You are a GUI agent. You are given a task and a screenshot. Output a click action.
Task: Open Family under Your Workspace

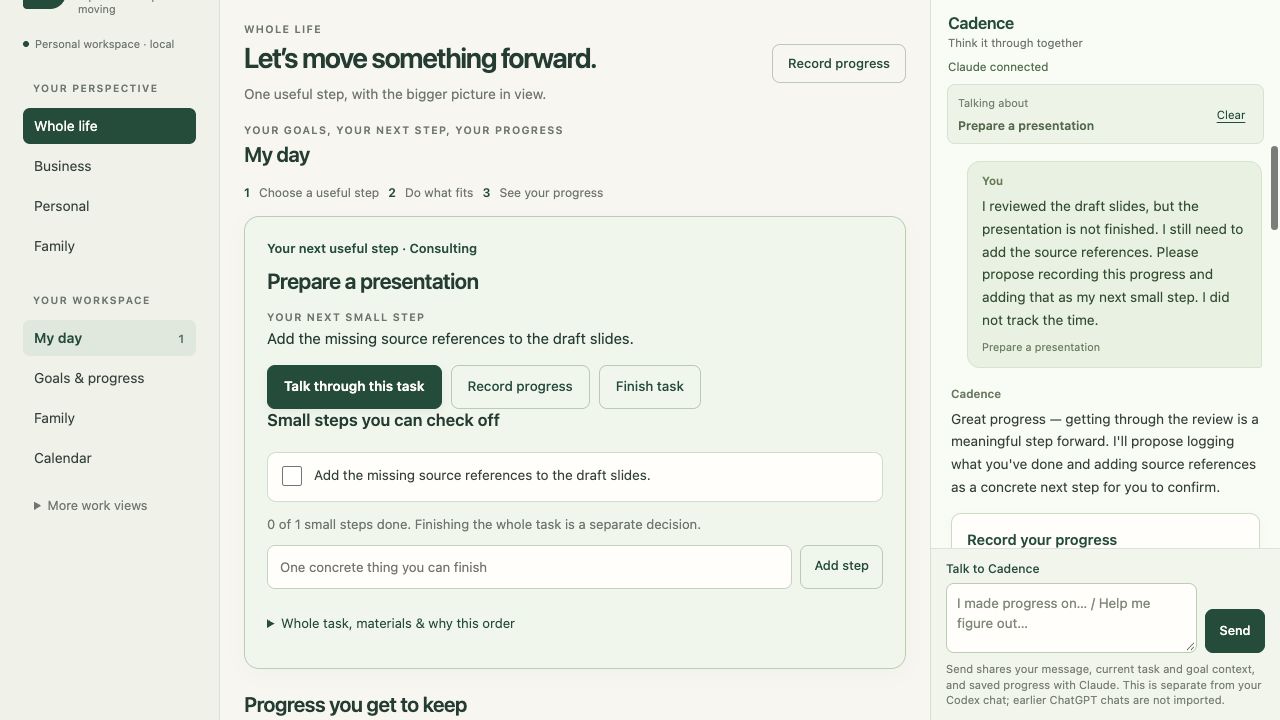109,418
